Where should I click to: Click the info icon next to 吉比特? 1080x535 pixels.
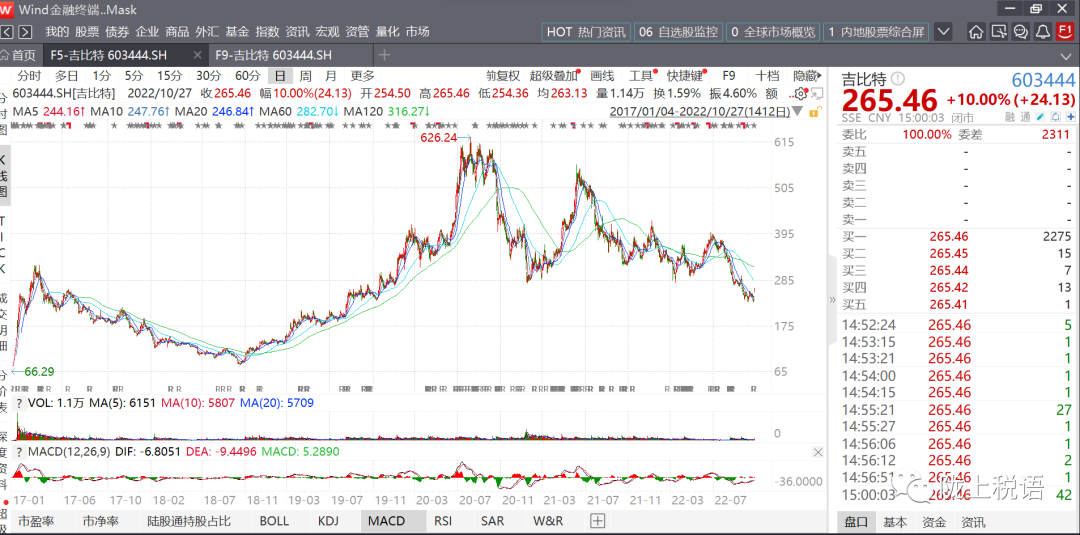click(898, 78)
